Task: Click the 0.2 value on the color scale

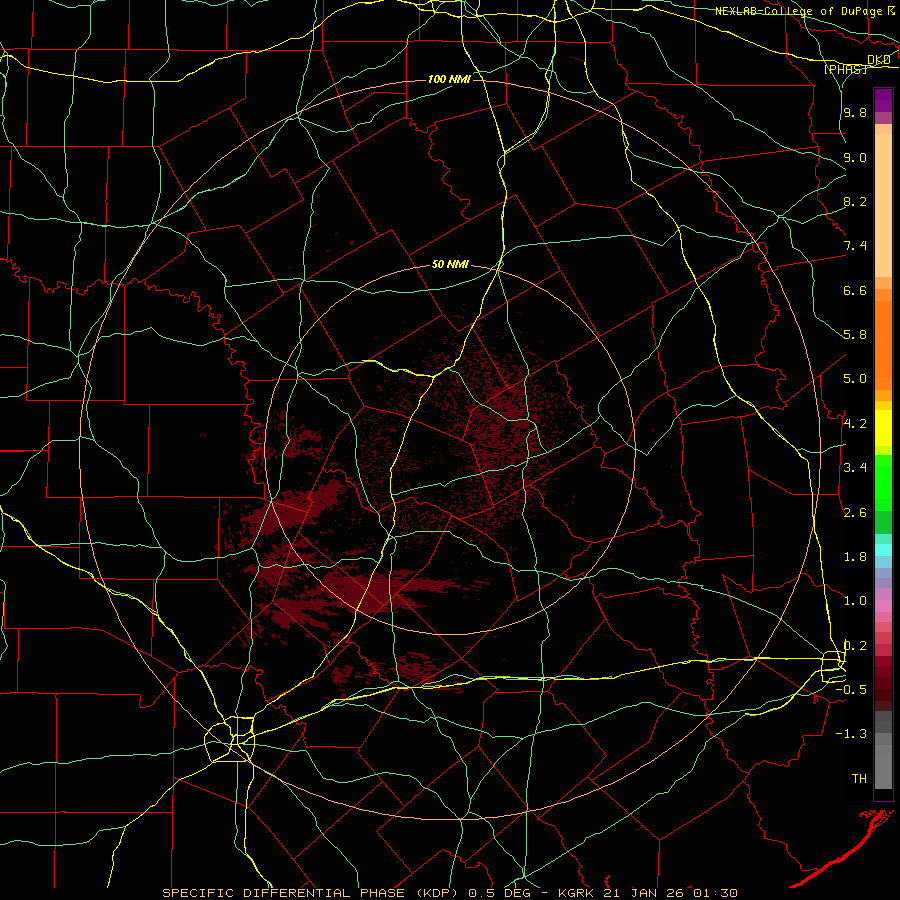Action: click(x=855, y=646)
